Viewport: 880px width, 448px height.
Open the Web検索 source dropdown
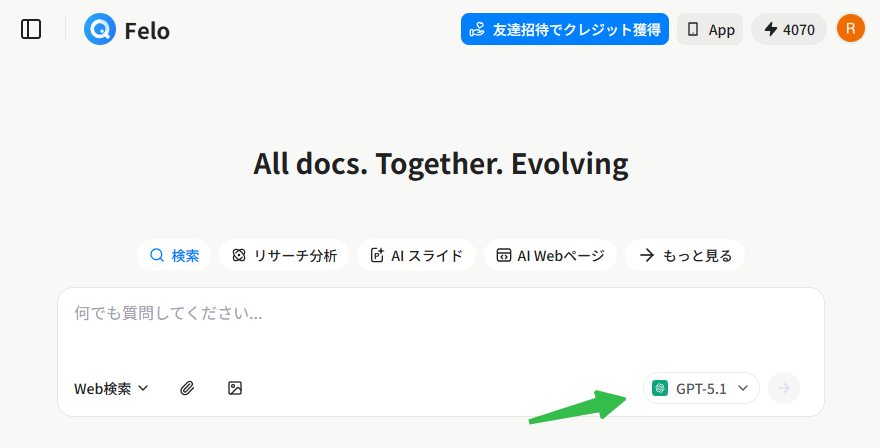[111, 388]
